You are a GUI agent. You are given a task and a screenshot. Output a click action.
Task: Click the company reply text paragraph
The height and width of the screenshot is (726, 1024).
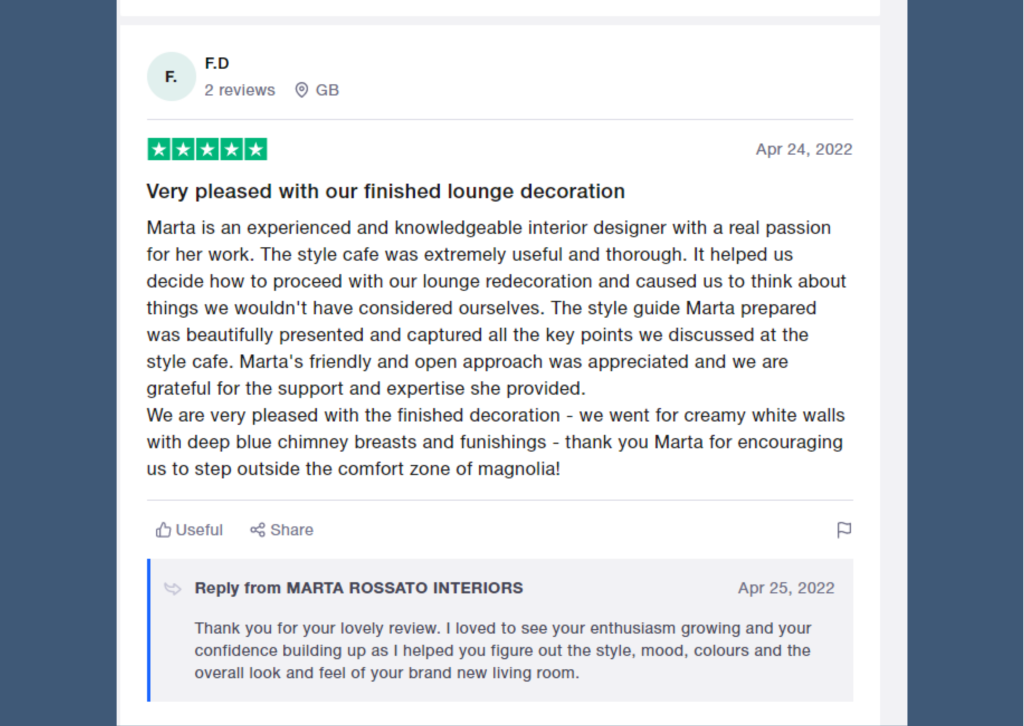503,650
